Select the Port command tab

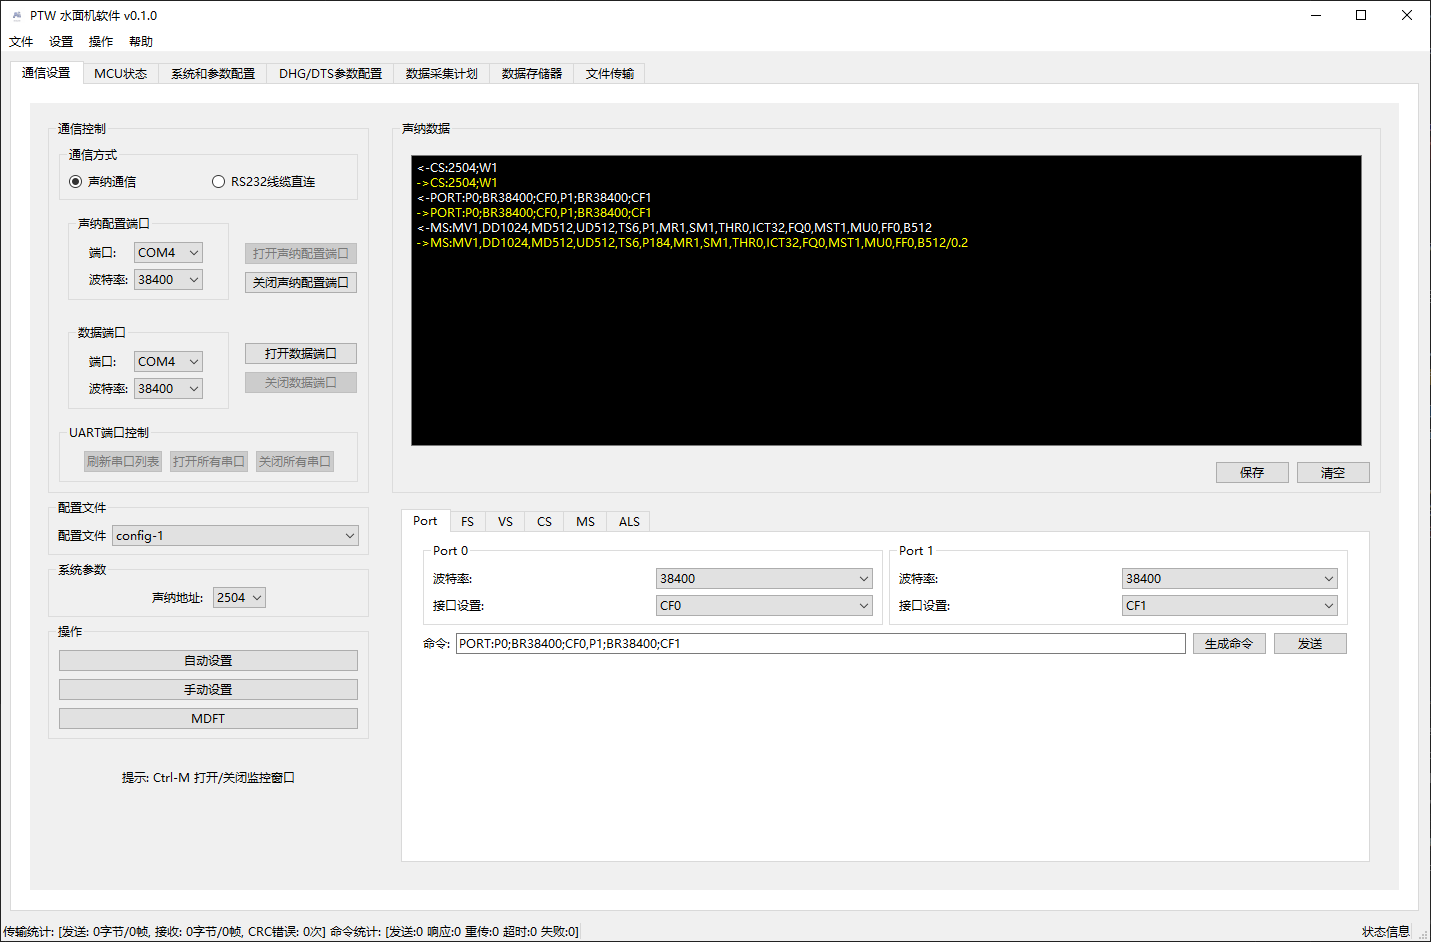tap(425, 521)
